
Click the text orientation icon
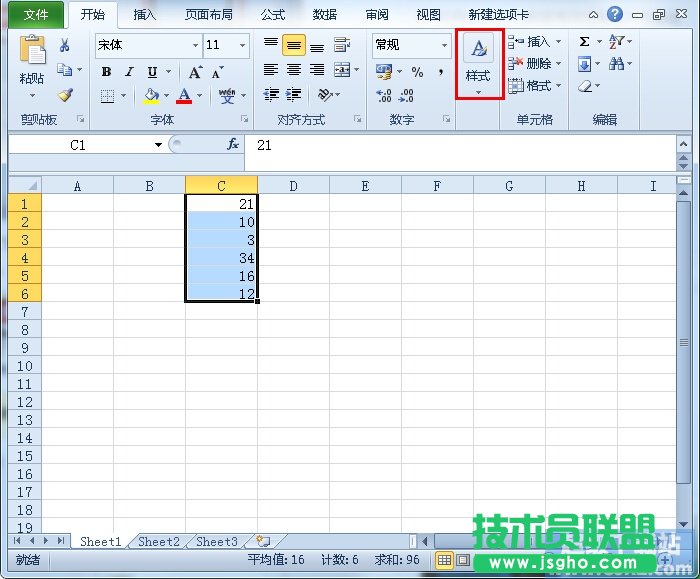[325, 95]
